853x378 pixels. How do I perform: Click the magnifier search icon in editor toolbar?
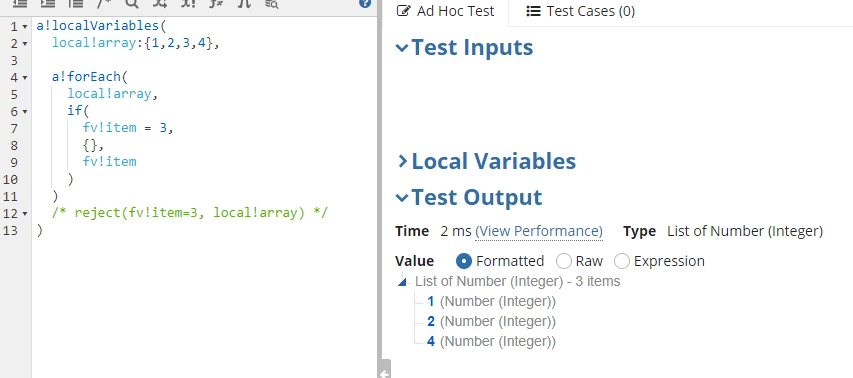click(x=132, y=4)
